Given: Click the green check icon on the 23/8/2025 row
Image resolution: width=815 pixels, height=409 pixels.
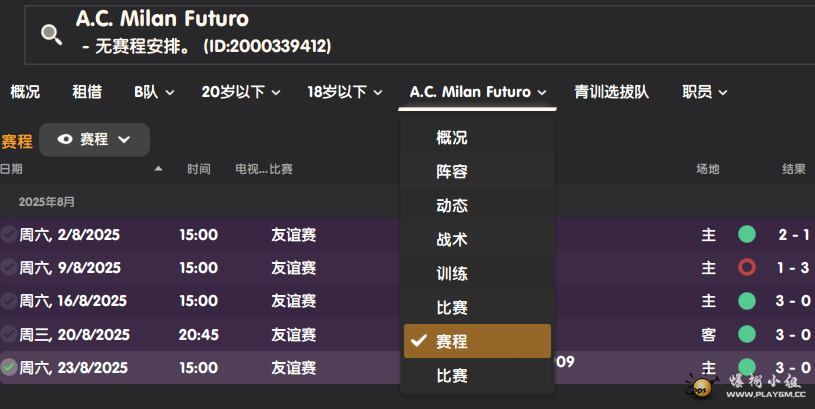Looking at the screenshot, I should pyautogui.click(x=9, y=368).
